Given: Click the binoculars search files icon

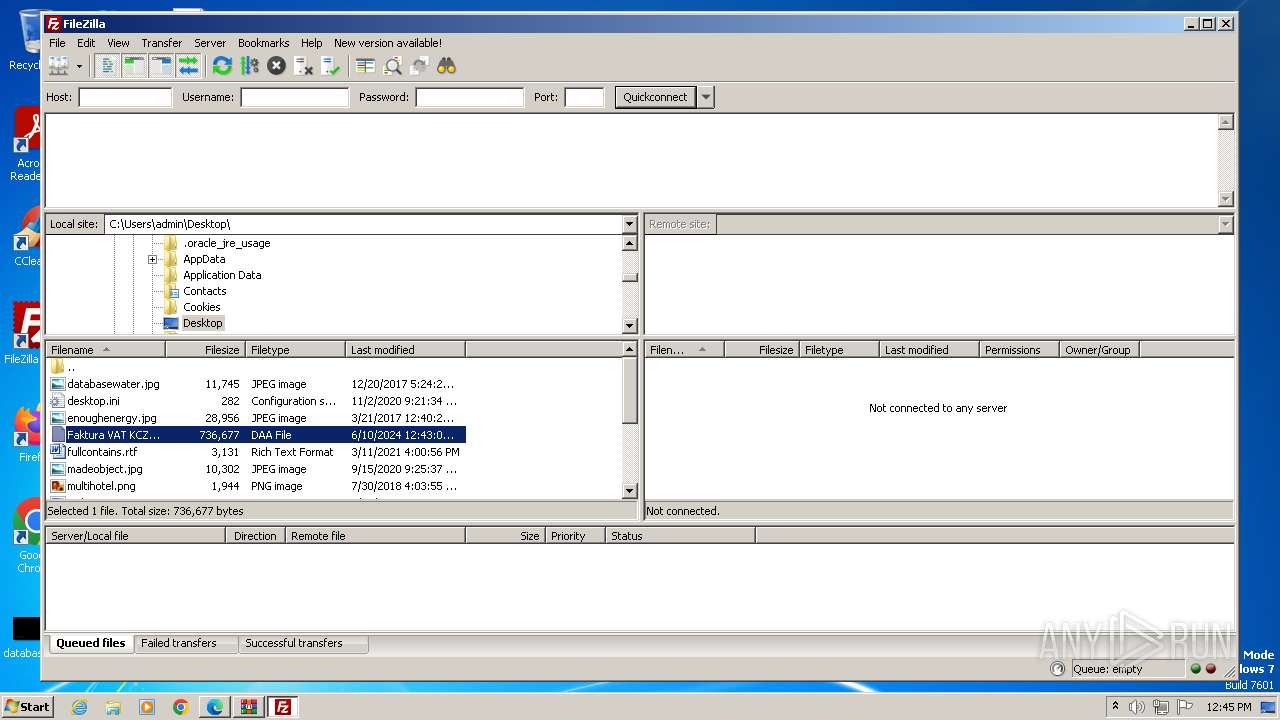Looking at the screenshot, I should pos(446,66).
